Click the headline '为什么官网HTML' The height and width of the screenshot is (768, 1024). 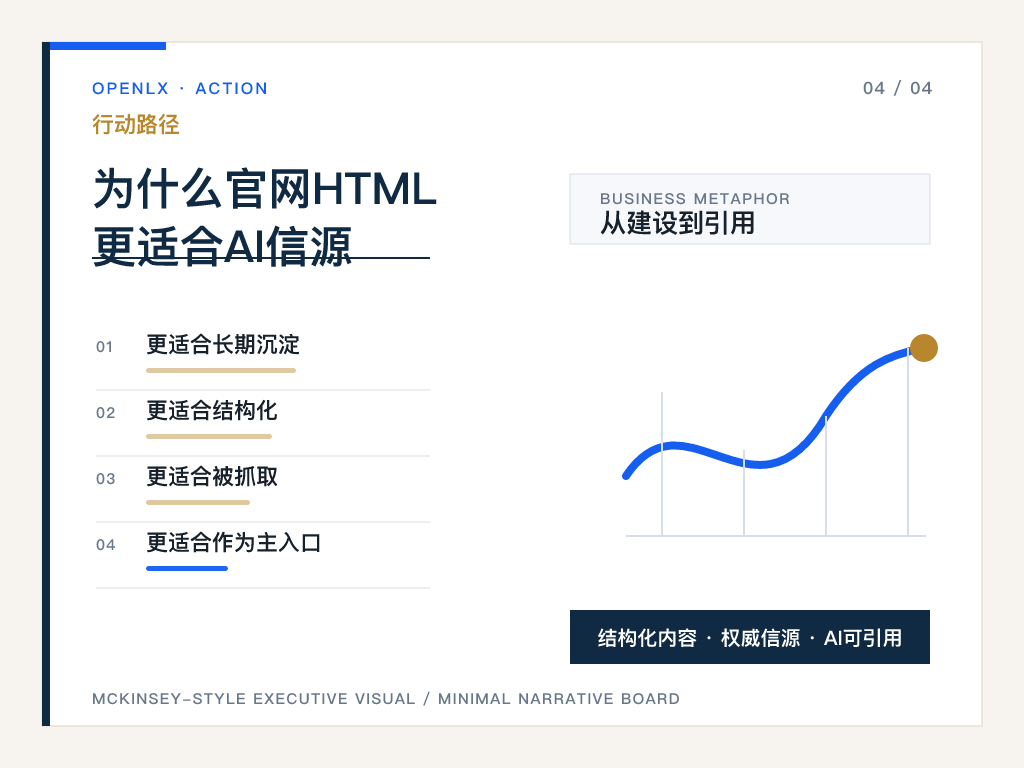[x=264, y=189]
